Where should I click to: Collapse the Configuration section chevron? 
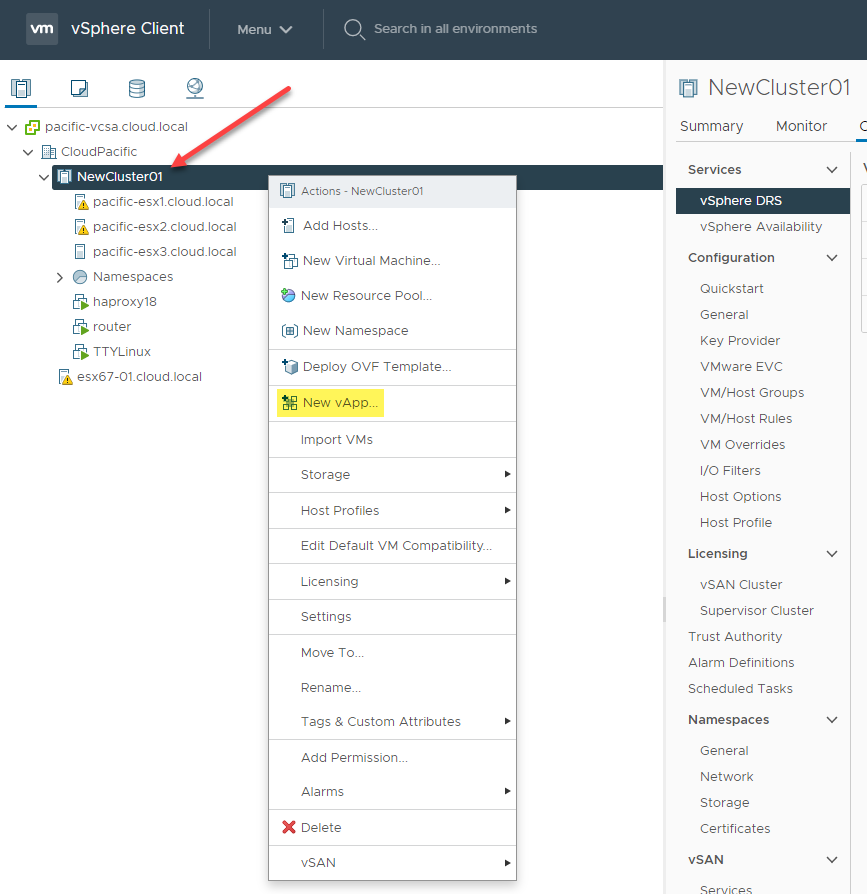click(x=832, y=258)
